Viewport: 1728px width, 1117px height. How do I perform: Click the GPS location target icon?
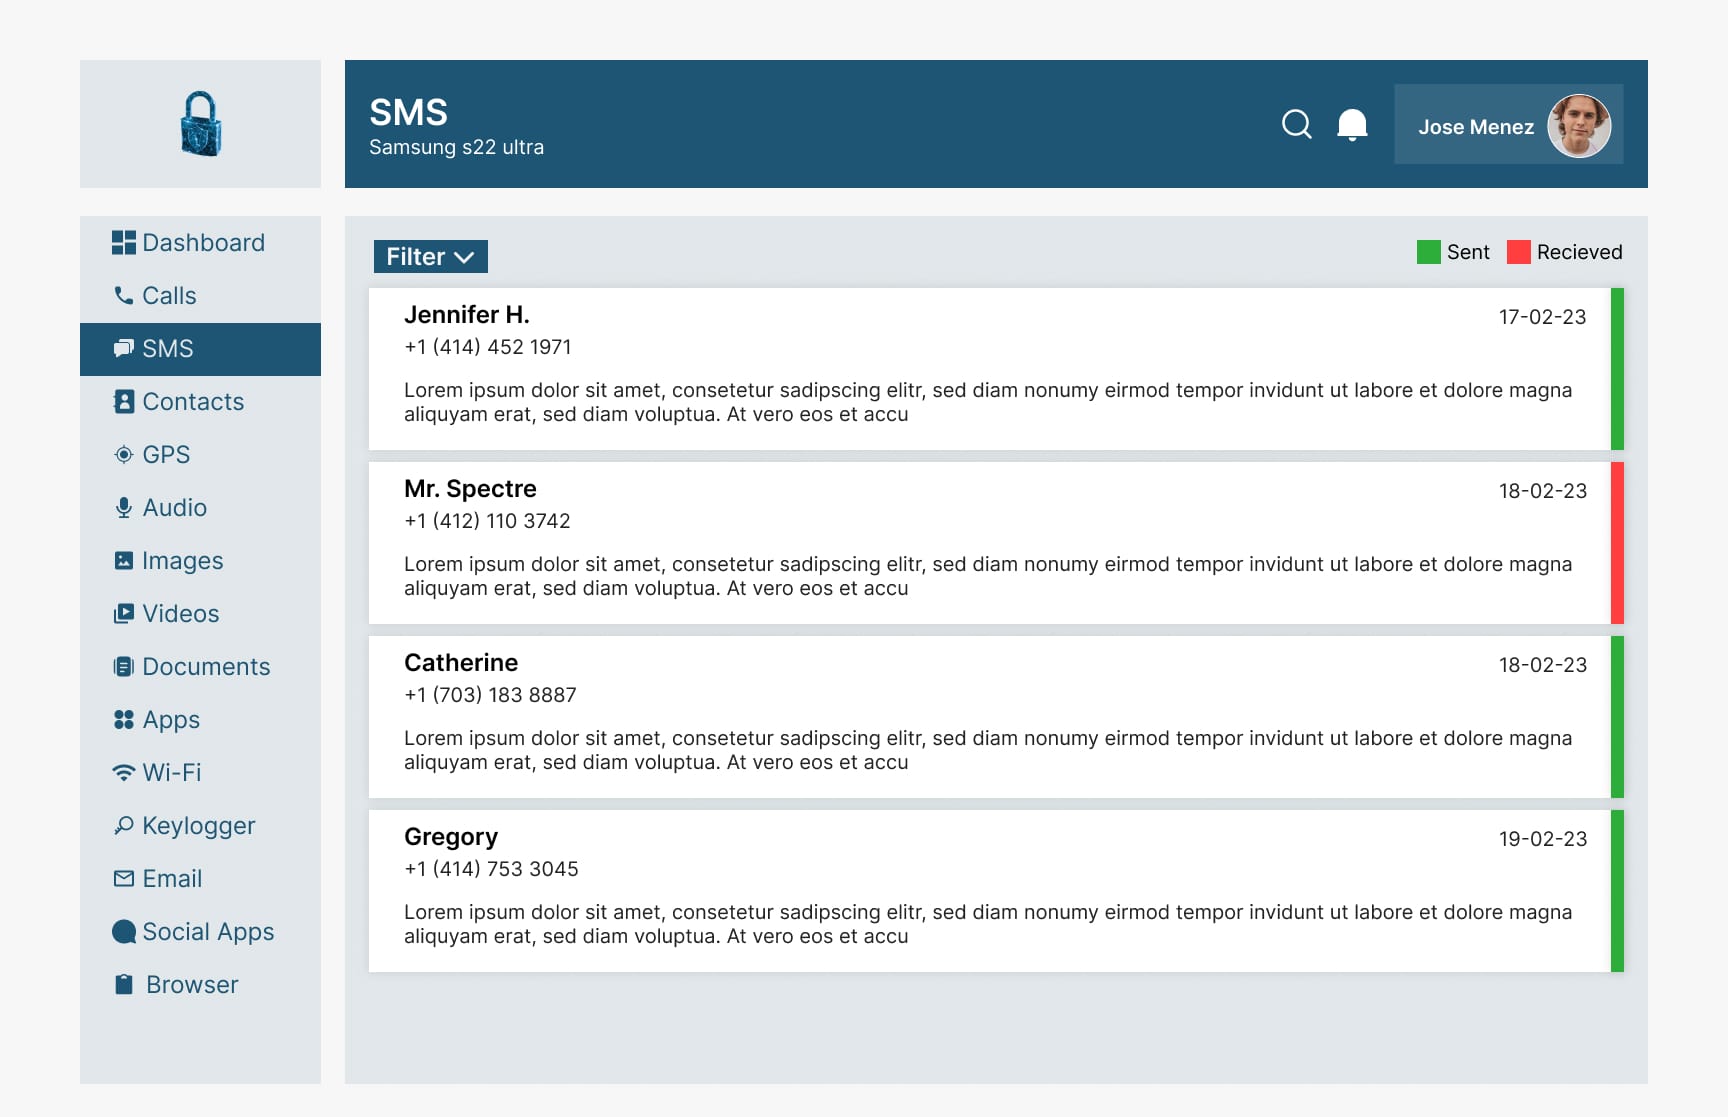(x=124, y=455)
